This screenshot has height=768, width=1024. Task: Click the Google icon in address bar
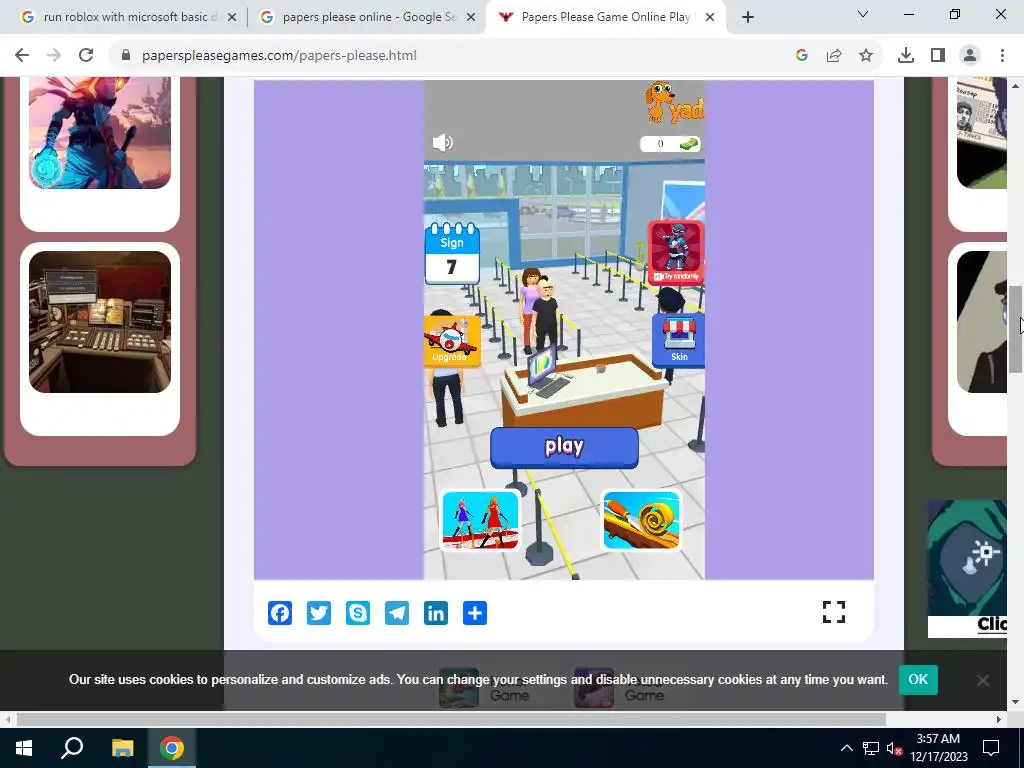(802, 56)
